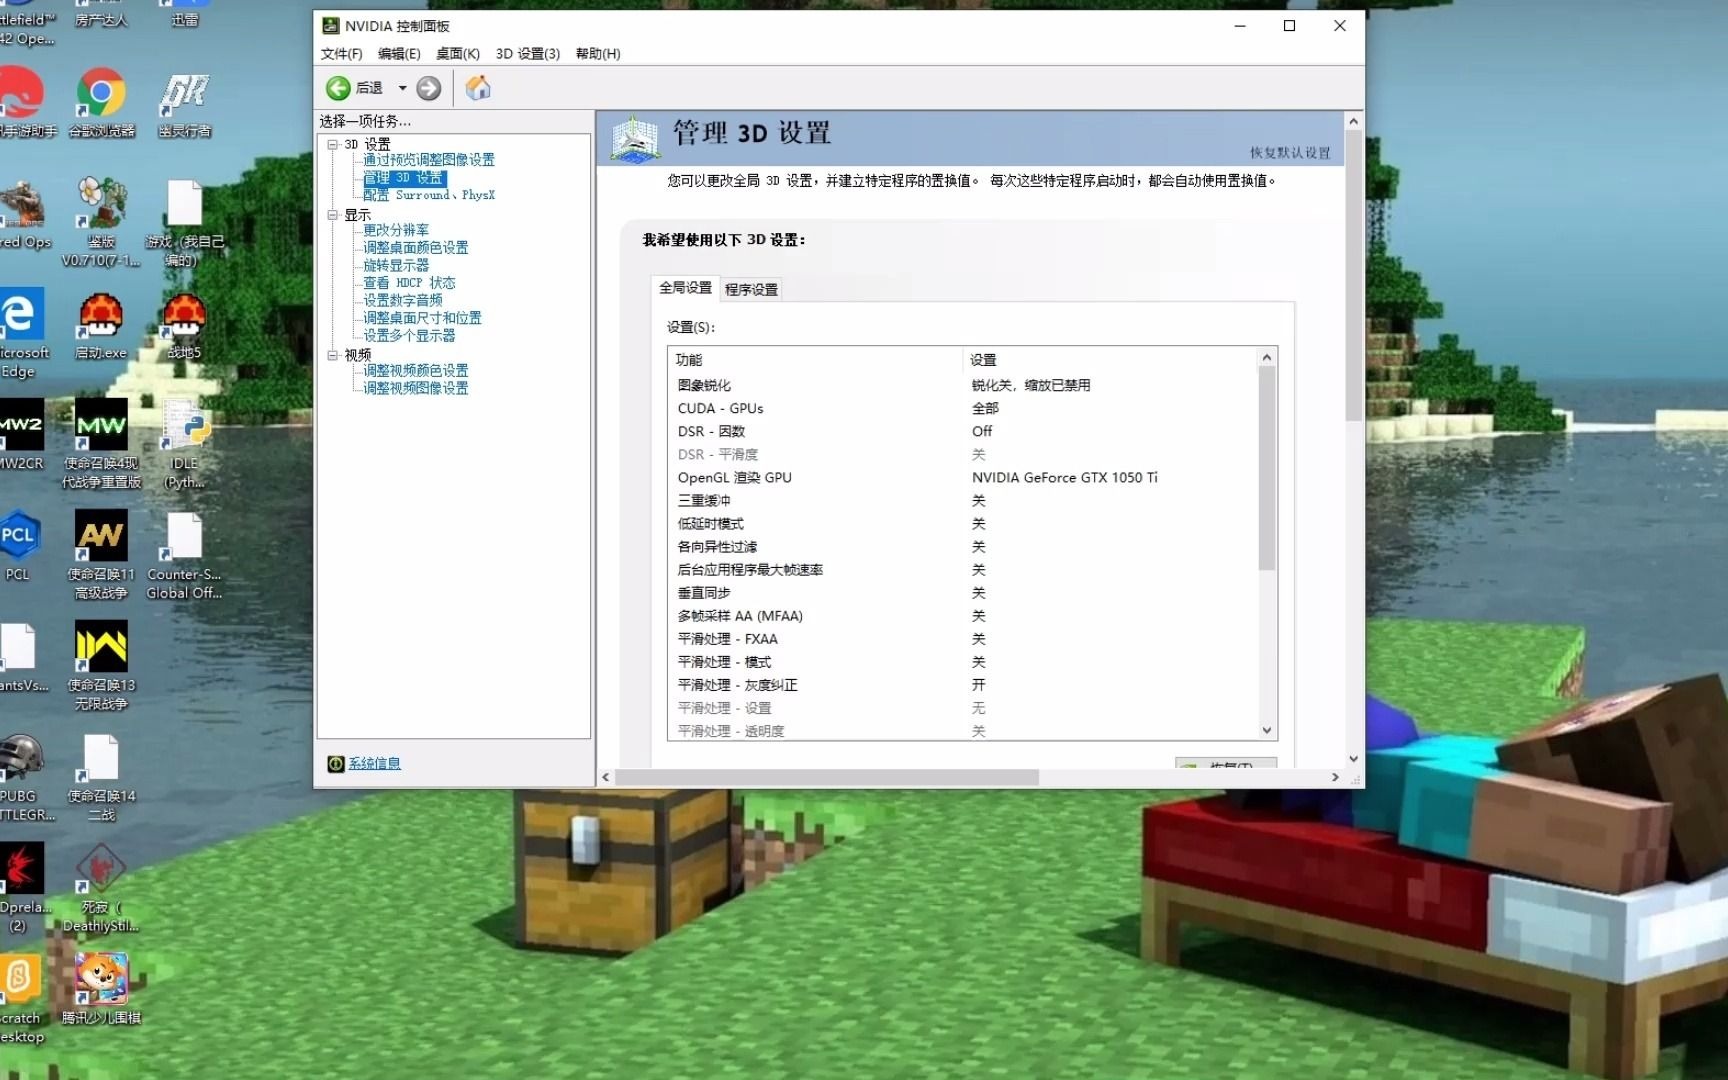The image size is (1728, 1080).
Task: Click the gray Forward arrow icon
Action: coord(429,88)
